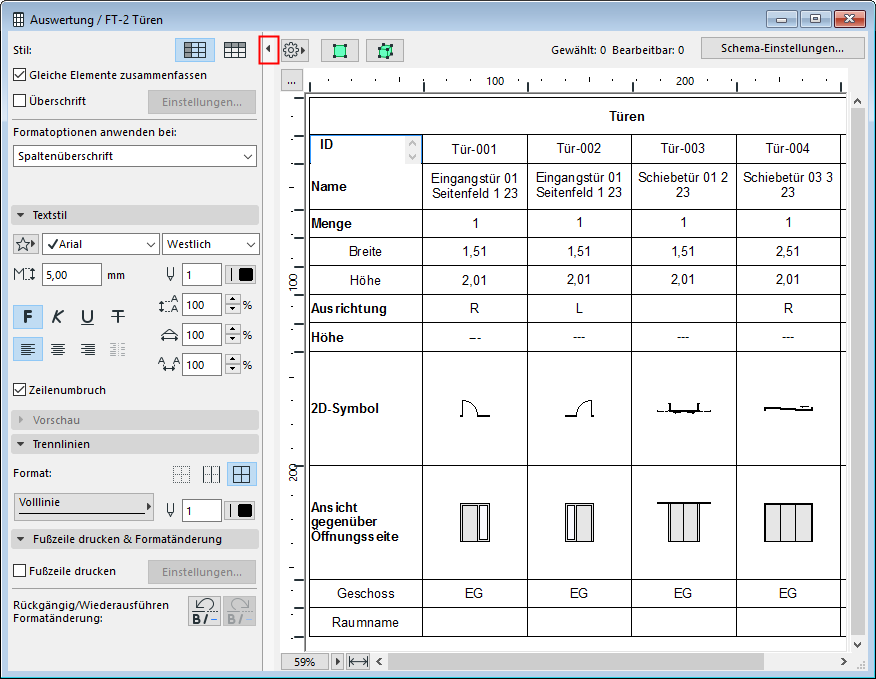
Task: Undo the last format change
Action: (x=205, y=610)
